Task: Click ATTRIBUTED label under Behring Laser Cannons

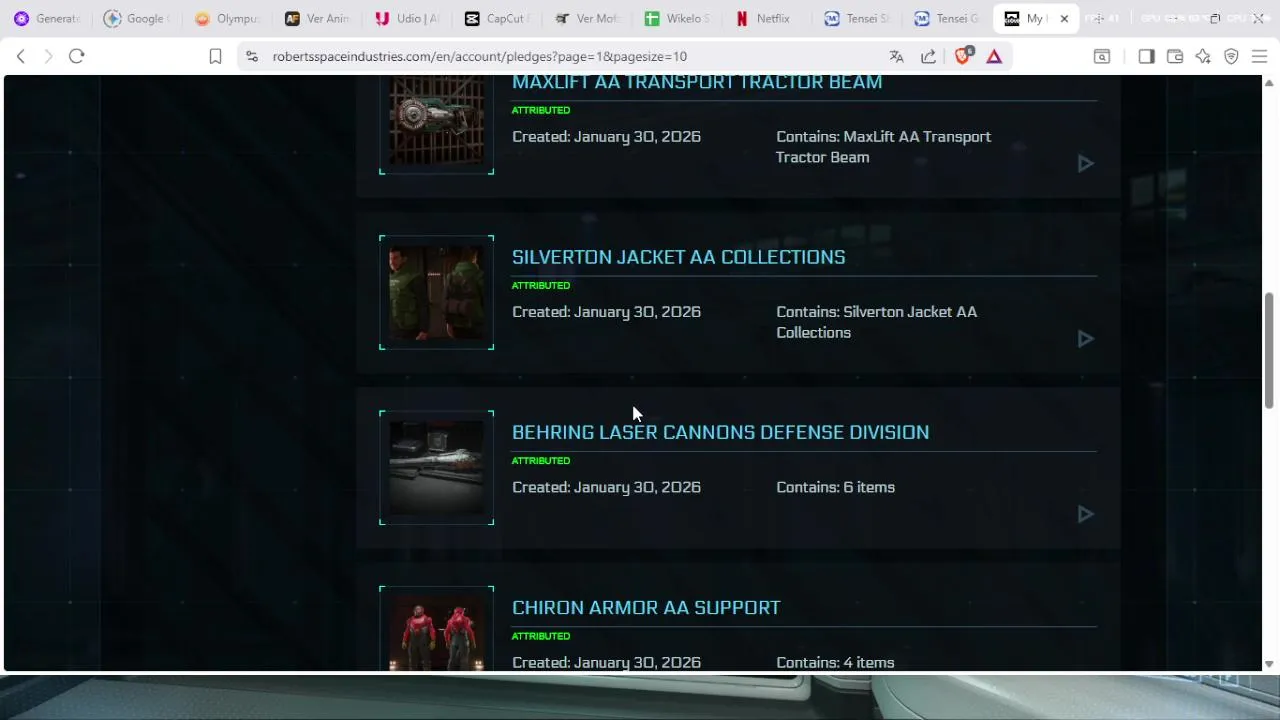Action: [x=541, y=461]
